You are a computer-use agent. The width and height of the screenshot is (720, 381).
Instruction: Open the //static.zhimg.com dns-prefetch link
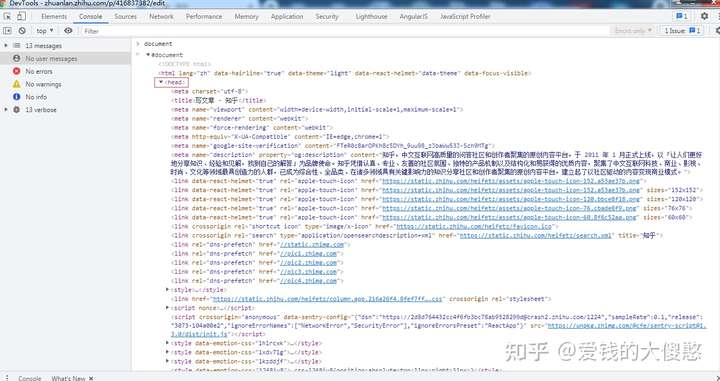click(x=312, y=245)
